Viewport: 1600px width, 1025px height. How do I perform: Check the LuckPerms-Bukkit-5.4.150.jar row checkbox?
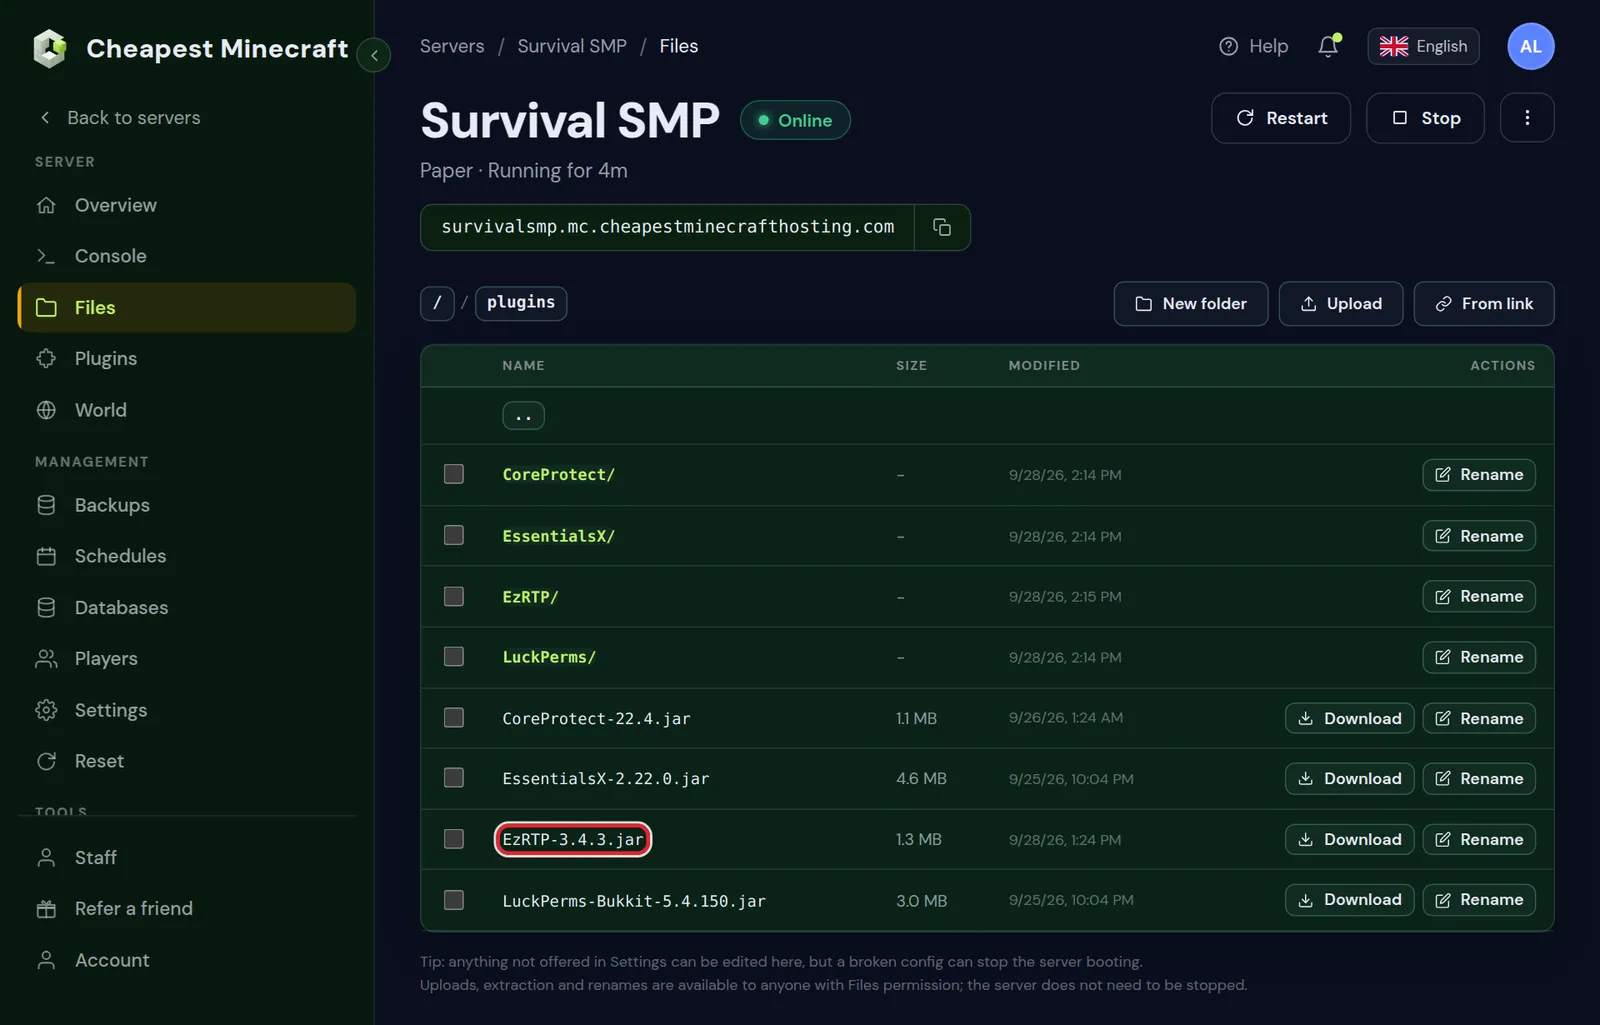pos(454,900)
